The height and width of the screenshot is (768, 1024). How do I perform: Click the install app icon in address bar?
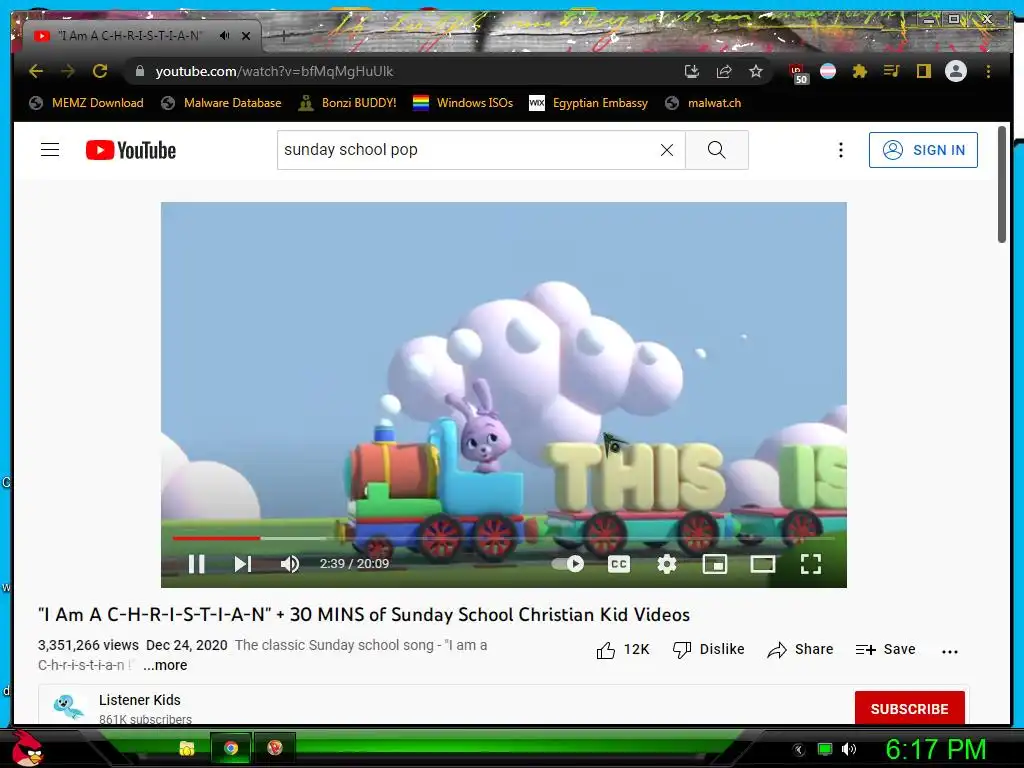coord(692,71)
